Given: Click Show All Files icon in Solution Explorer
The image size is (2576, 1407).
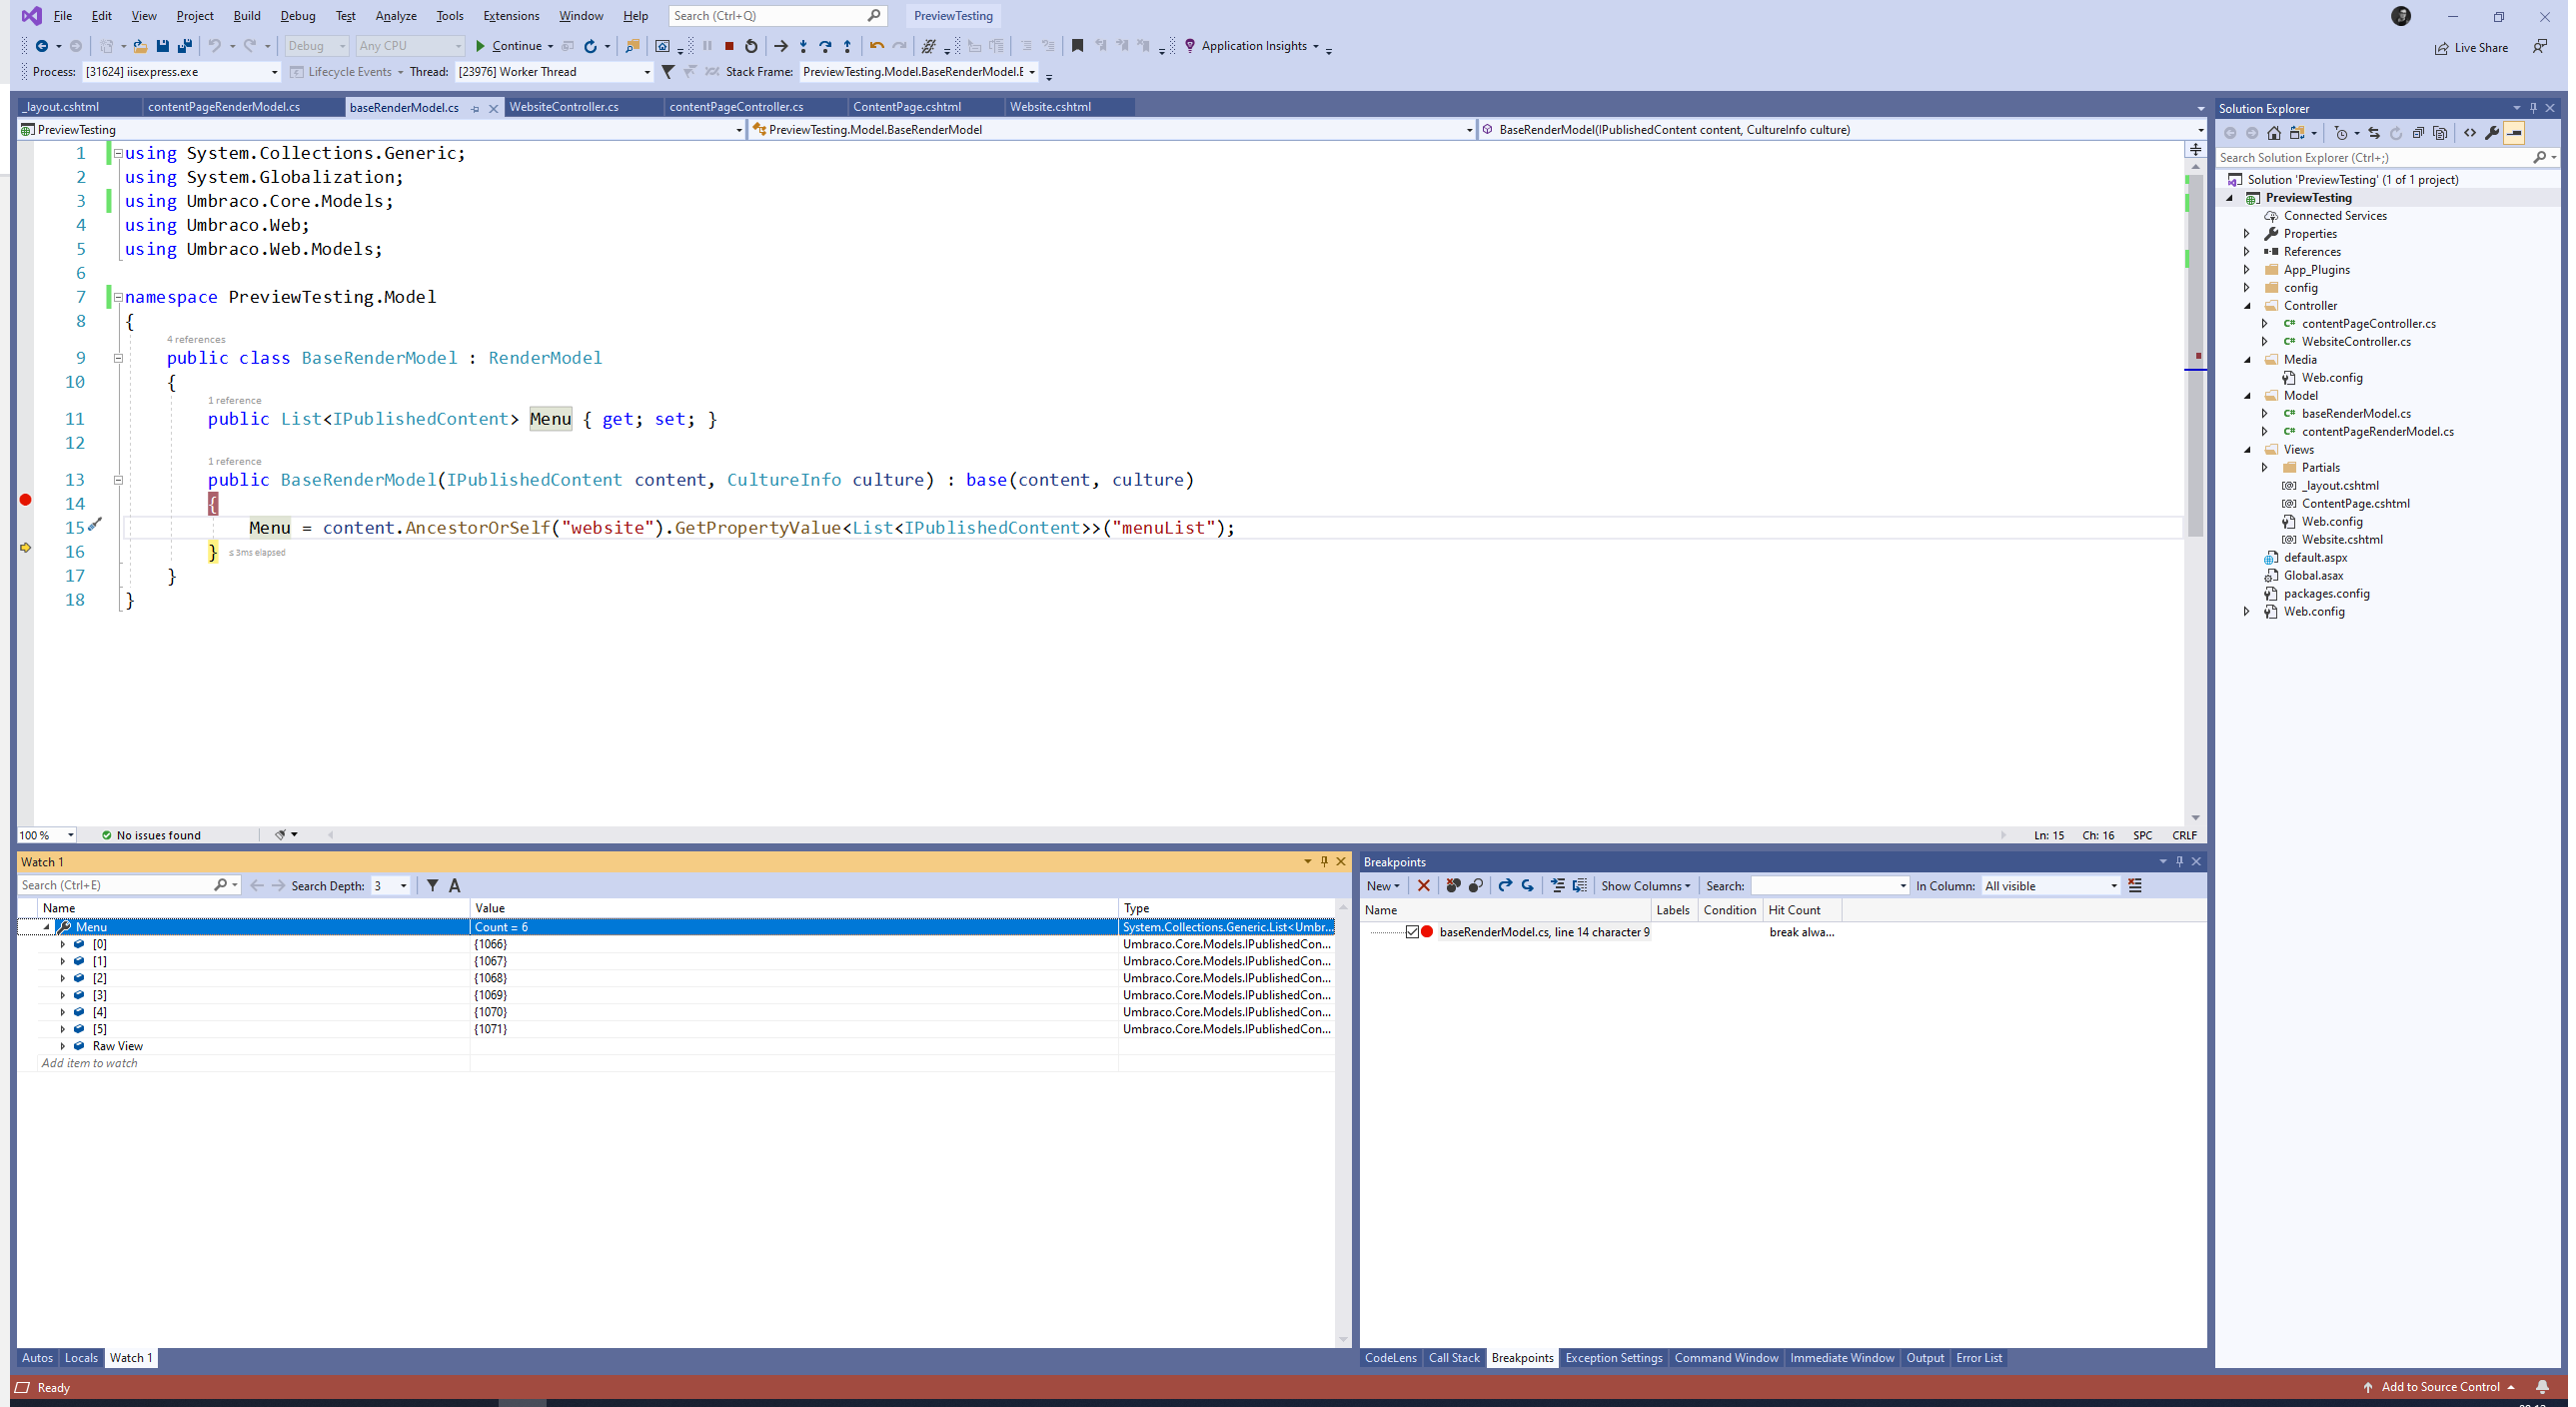Looking at the screenshot, I should pyautogui.click(x=2440, y=133).
